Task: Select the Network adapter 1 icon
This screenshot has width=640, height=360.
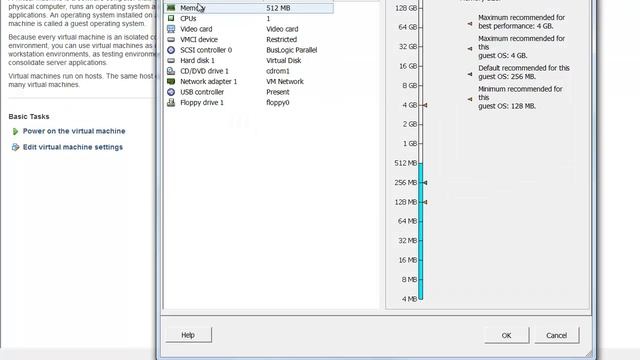Action: [171, 82]
